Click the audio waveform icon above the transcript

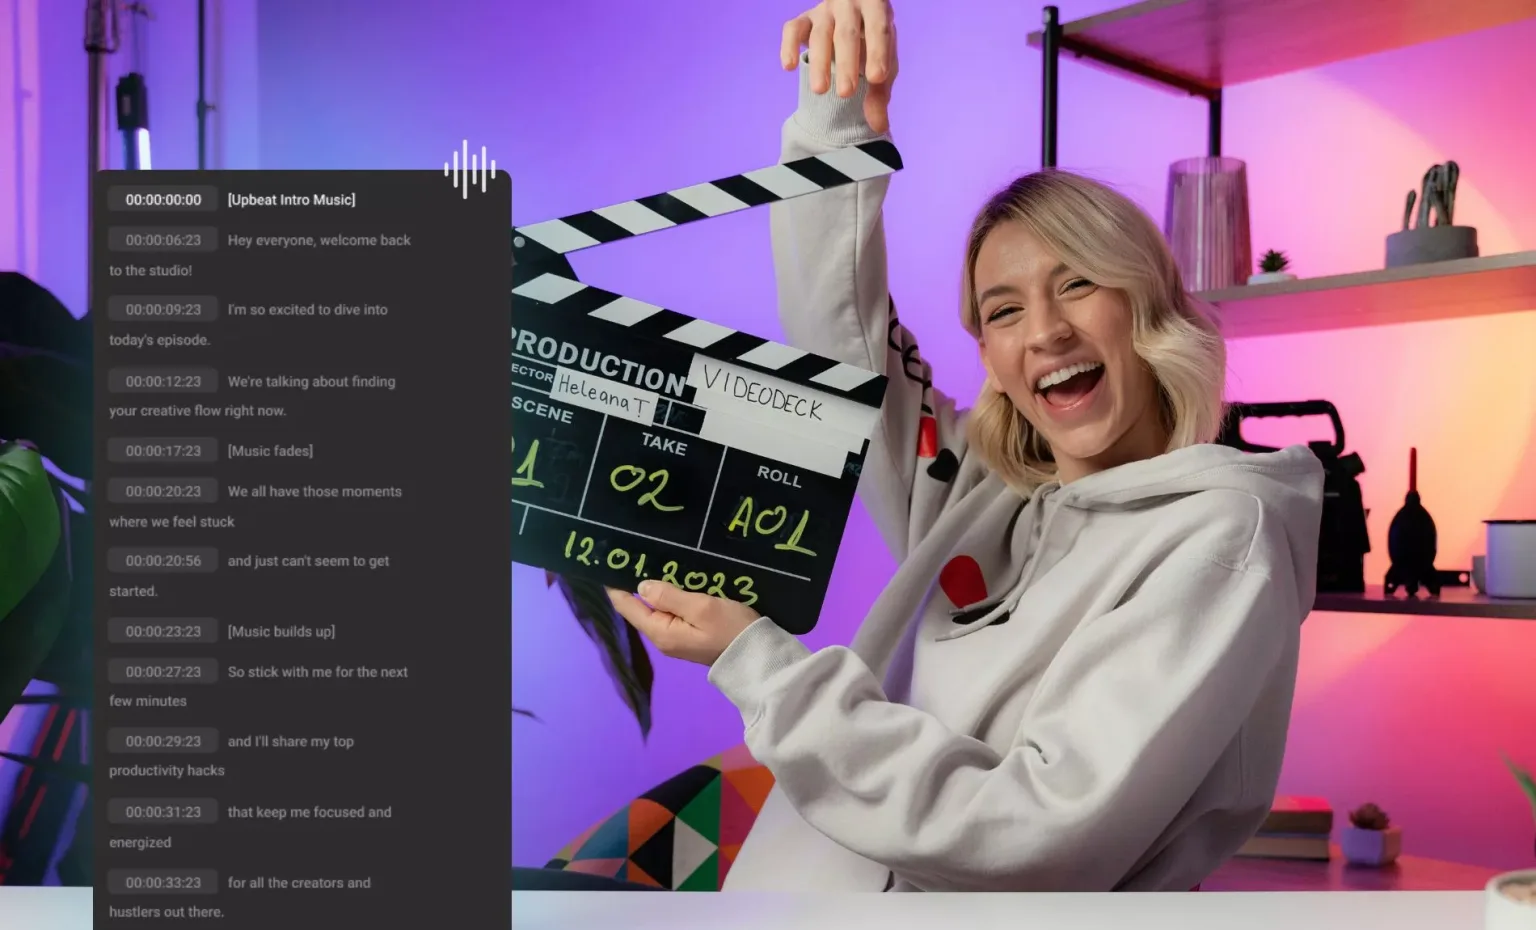pyautogui.click(x=470, y=169)
